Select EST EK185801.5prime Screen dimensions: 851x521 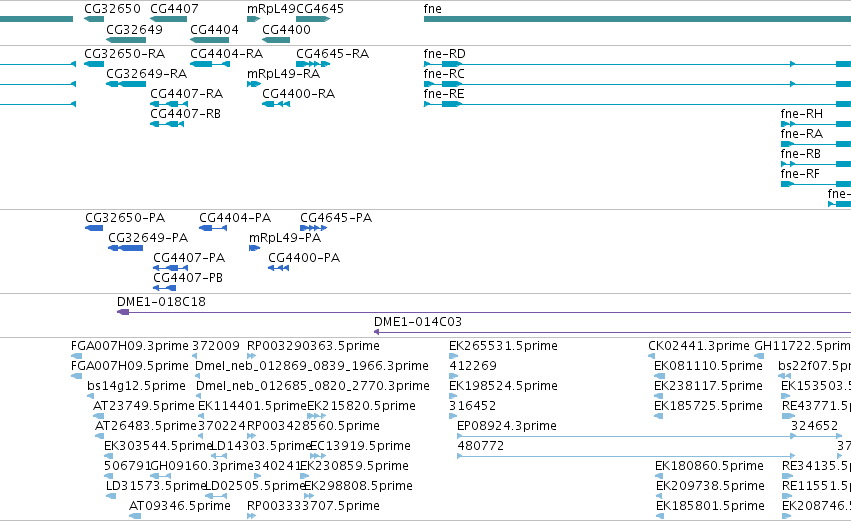[x=710, y=506]
